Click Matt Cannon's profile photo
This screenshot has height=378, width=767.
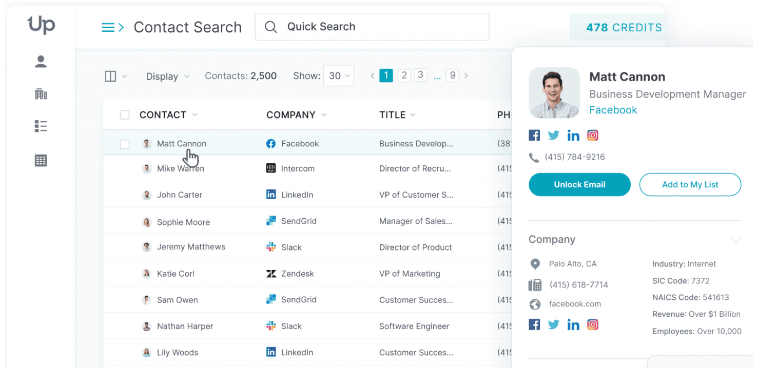click(x=554, y=93)
